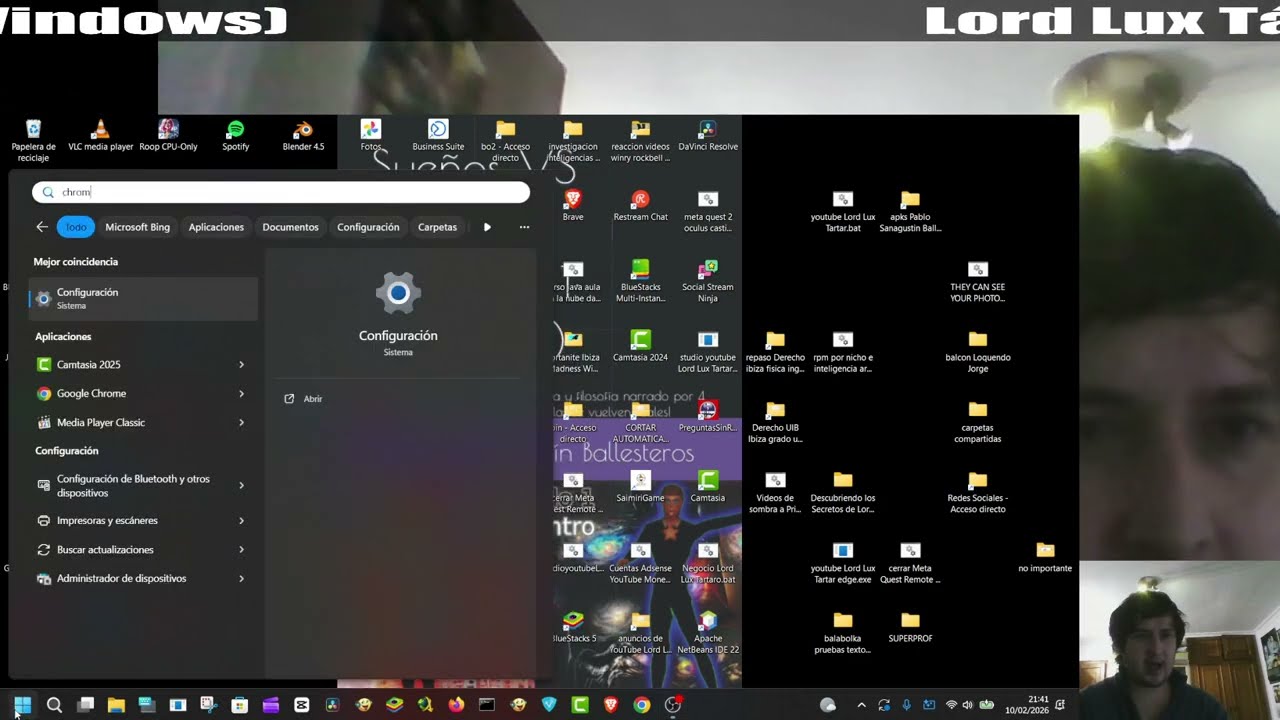Open Firefox from the taskbar

click(x=456, y=705)
